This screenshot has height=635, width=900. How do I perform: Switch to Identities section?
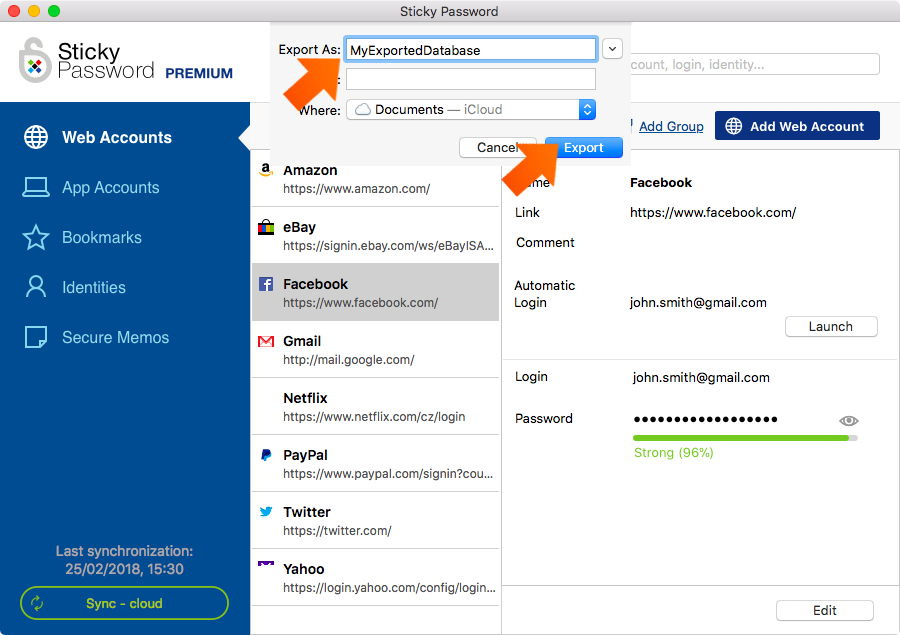[x=94, y=287]
